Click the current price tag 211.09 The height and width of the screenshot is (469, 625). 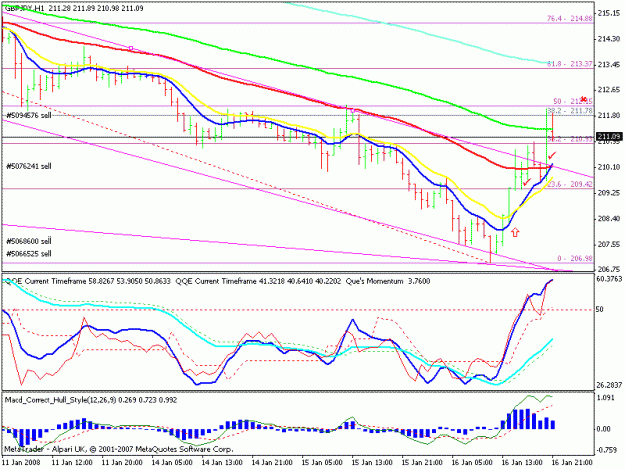pos(609,137)
